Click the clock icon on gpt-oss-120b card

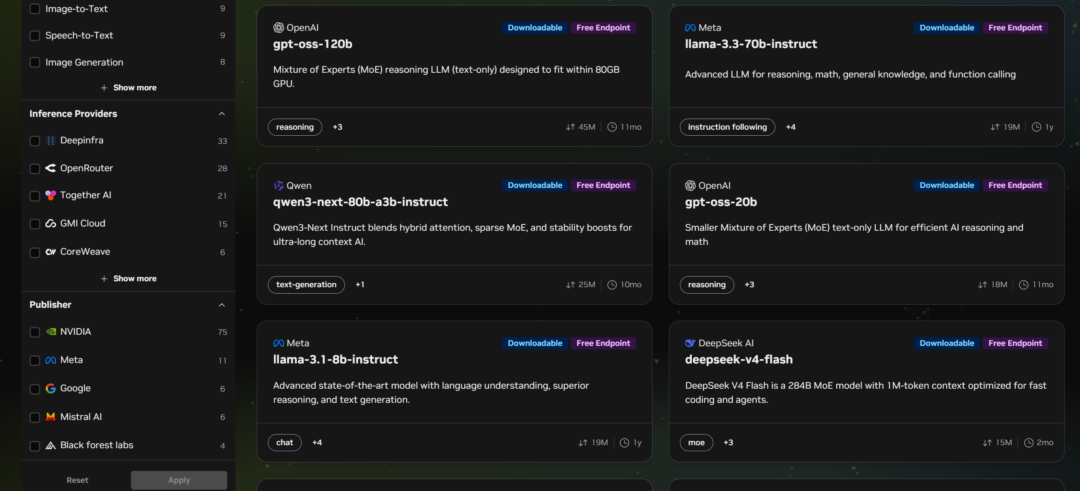pos(612,127)
